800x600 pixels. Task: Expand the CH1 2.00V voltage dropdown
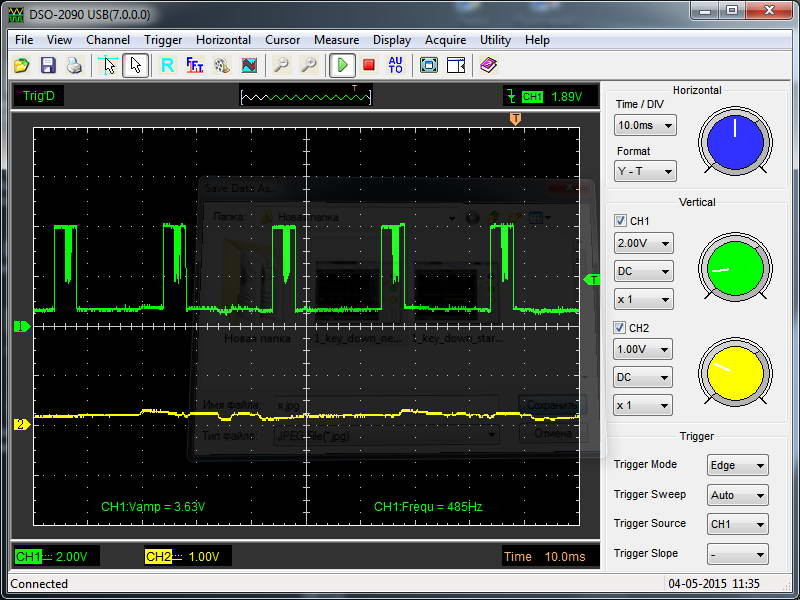(x=643, y=243)
